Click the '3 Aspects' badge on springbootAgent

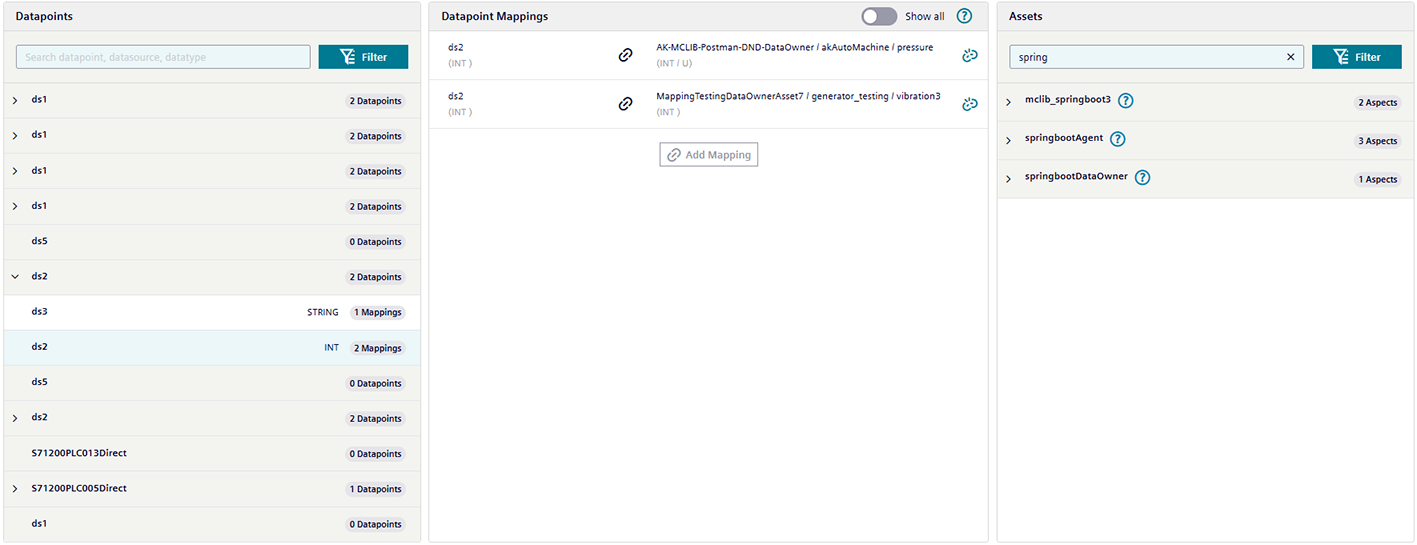point(1377,141)
